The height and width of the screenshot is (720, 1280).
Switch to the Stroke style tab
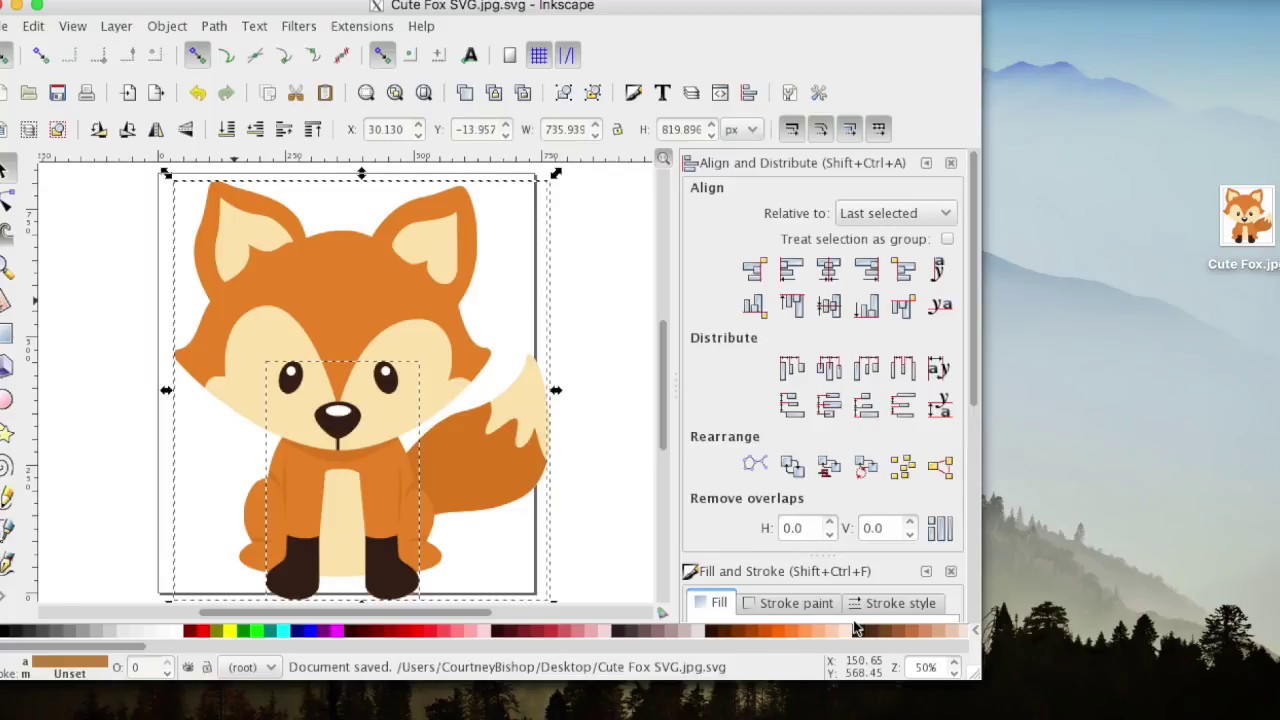click(x=891, y=603)
